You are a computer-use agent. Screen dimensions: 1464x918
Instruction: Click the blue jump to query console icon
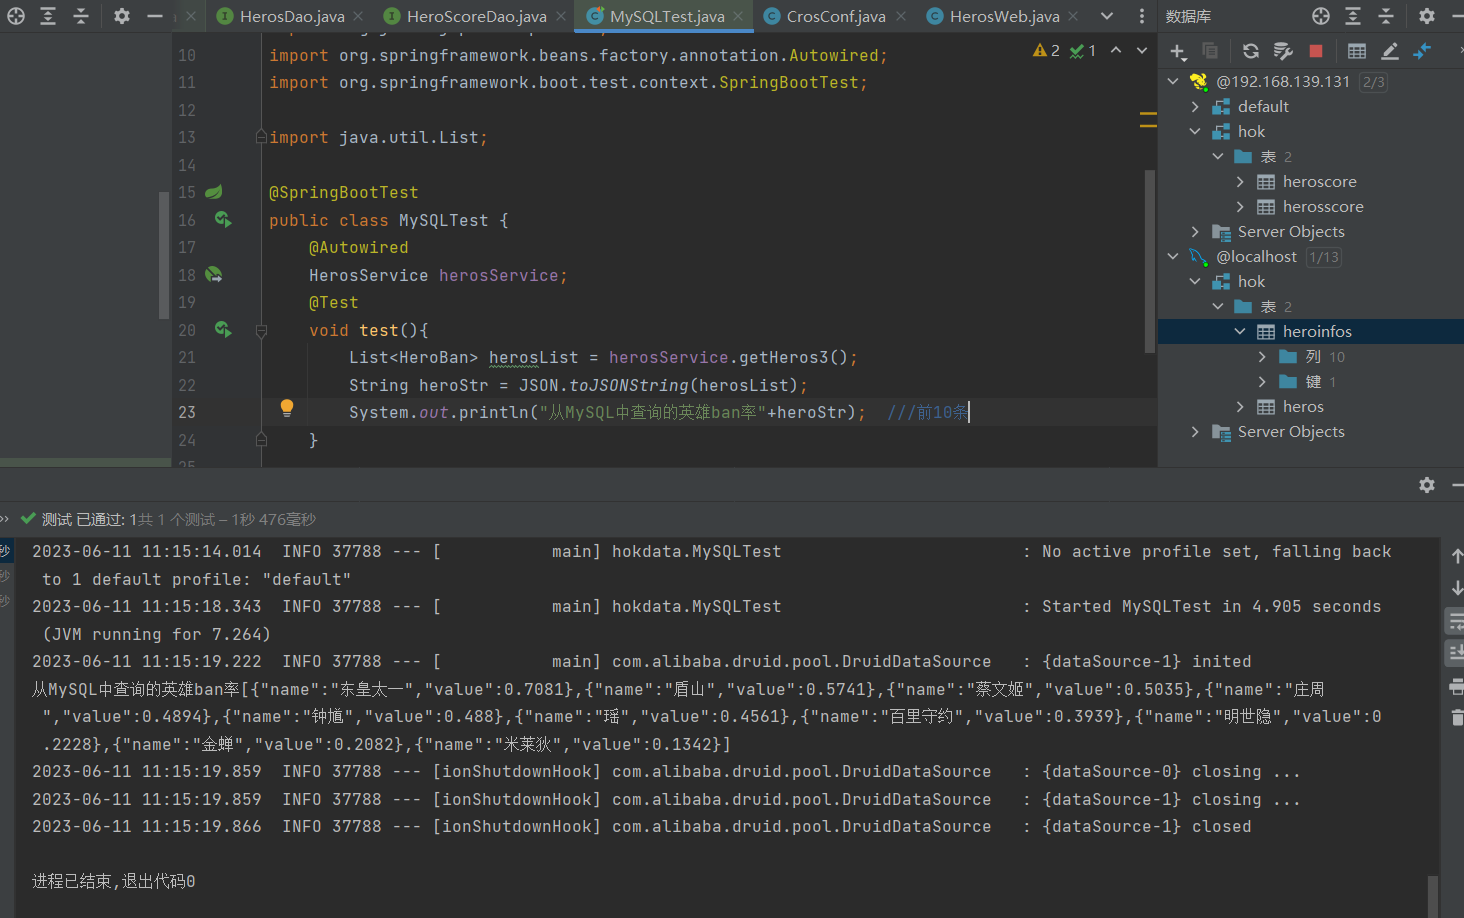pos(1422,51)
